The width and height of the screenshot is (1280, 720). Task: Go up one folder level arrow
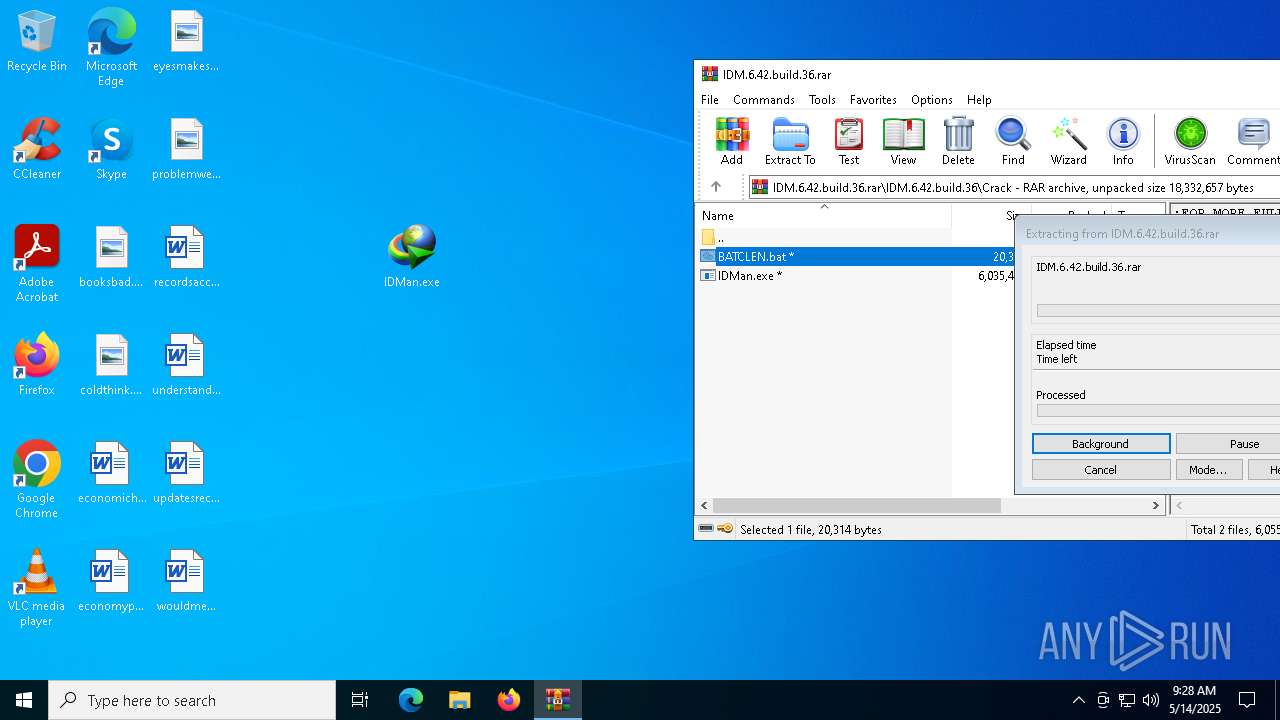pos(716,187)
